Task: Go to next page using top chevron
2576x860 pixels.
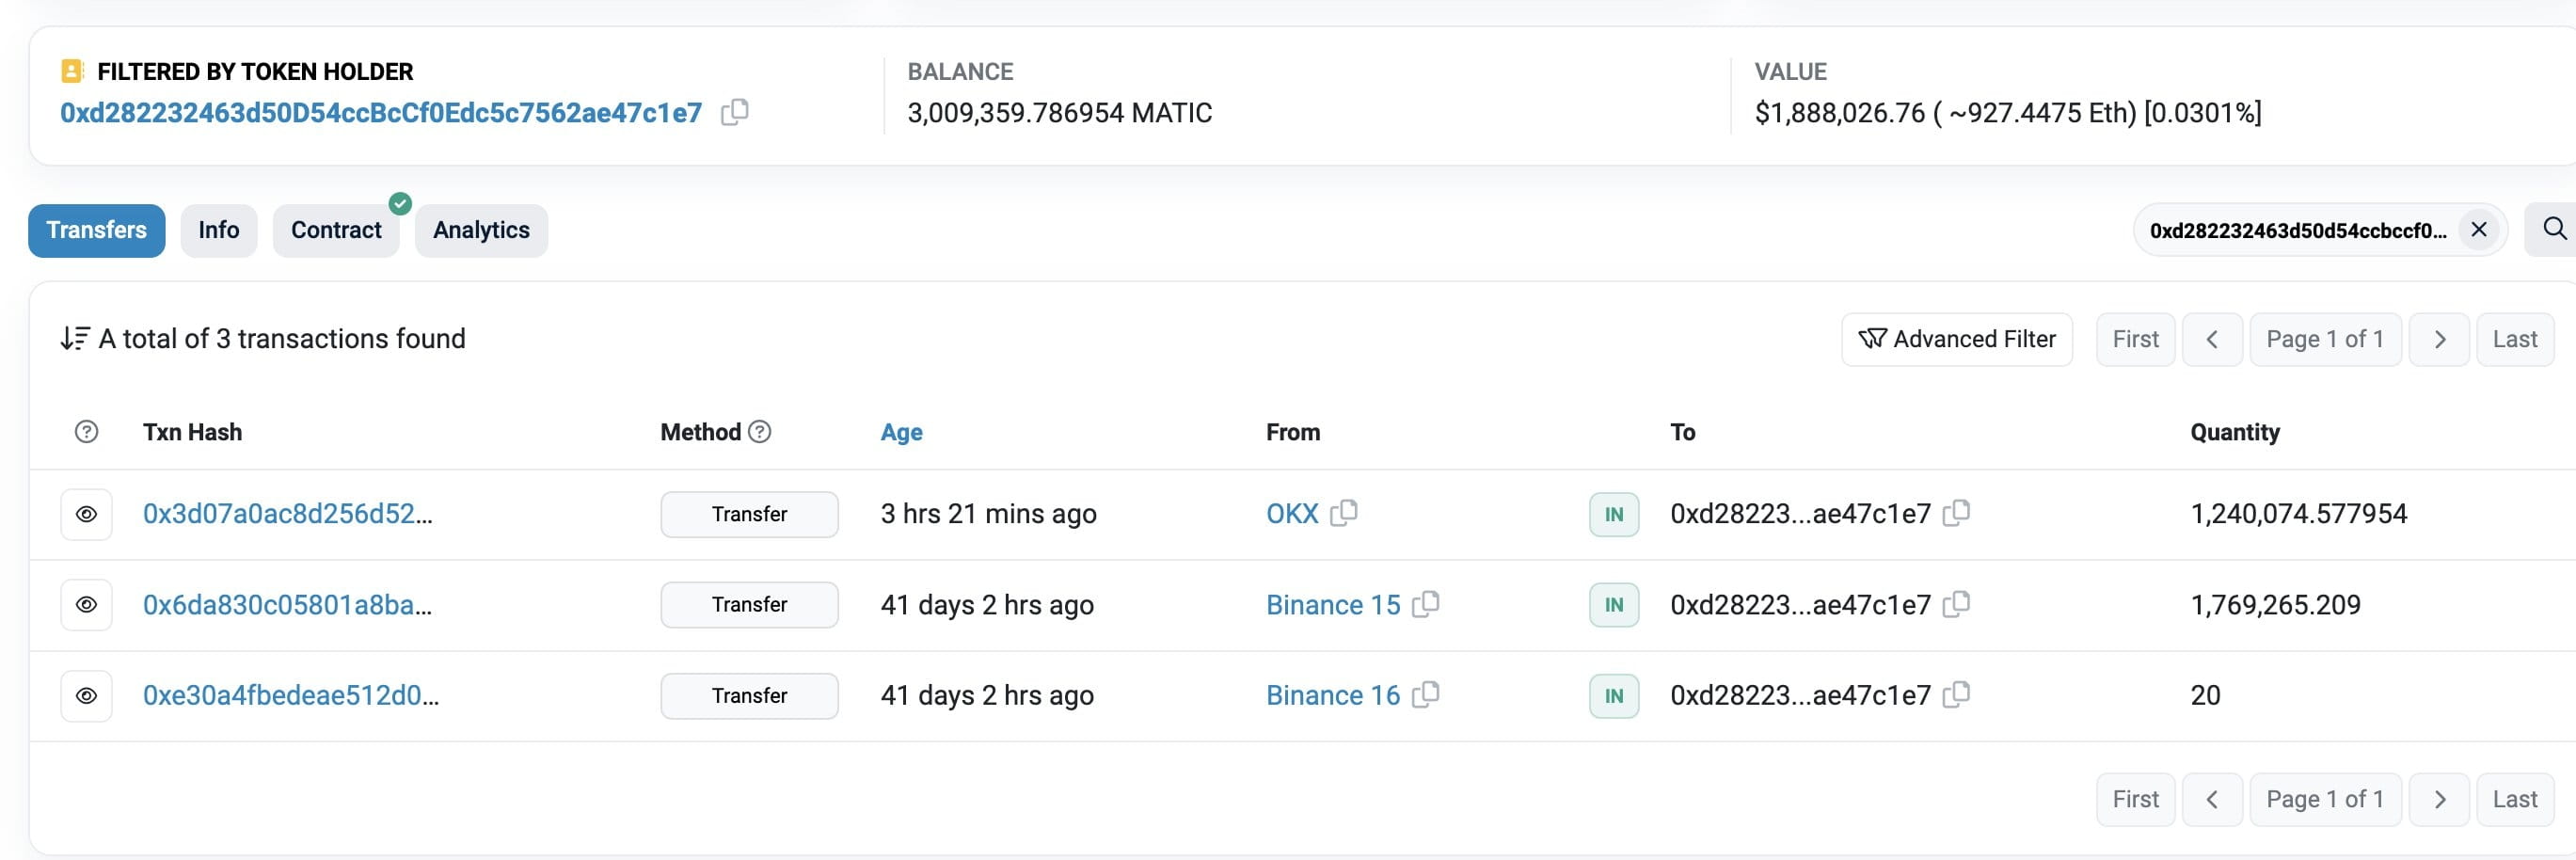Action: click(x=2439, y=339)
